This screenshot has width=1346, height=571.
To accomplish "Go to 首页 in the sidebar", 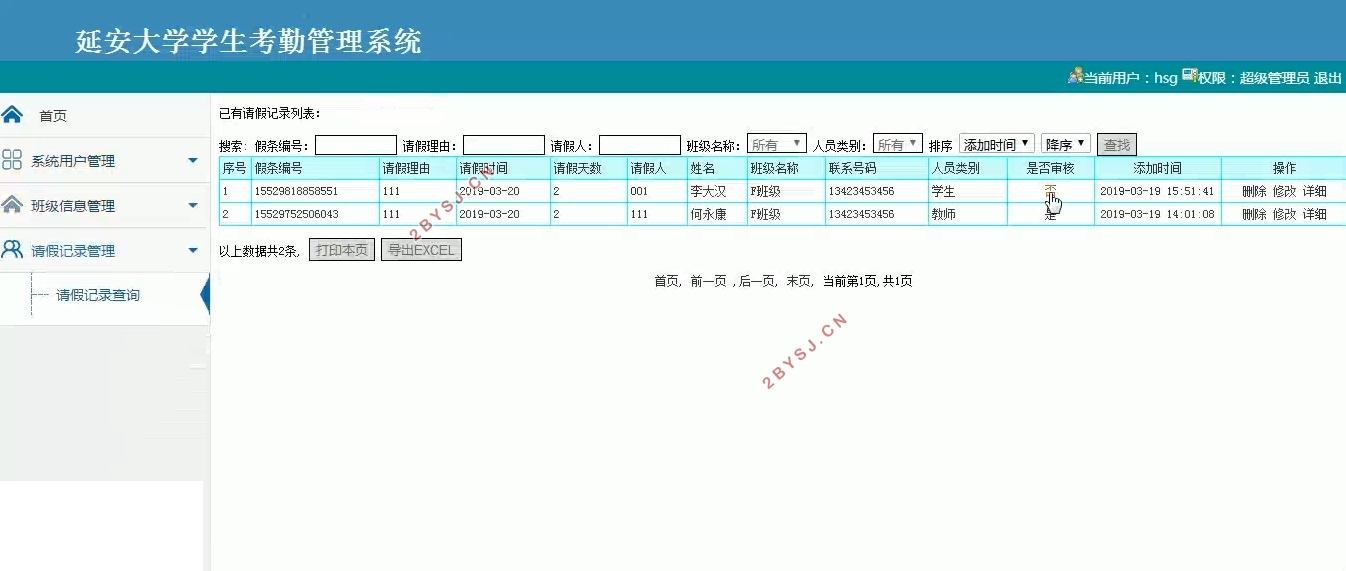I will click(53, 116).
